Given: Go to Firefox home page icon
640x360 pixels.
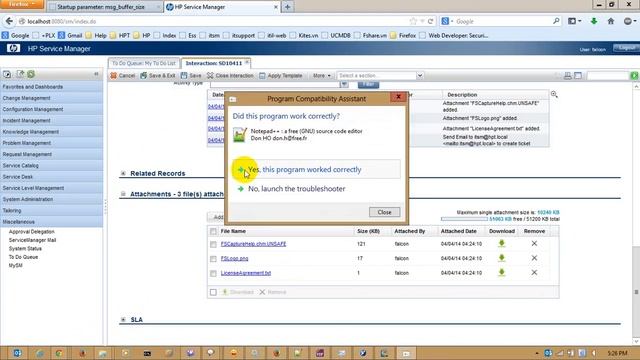Looking at the screenshot, I should tap(611, 21).
